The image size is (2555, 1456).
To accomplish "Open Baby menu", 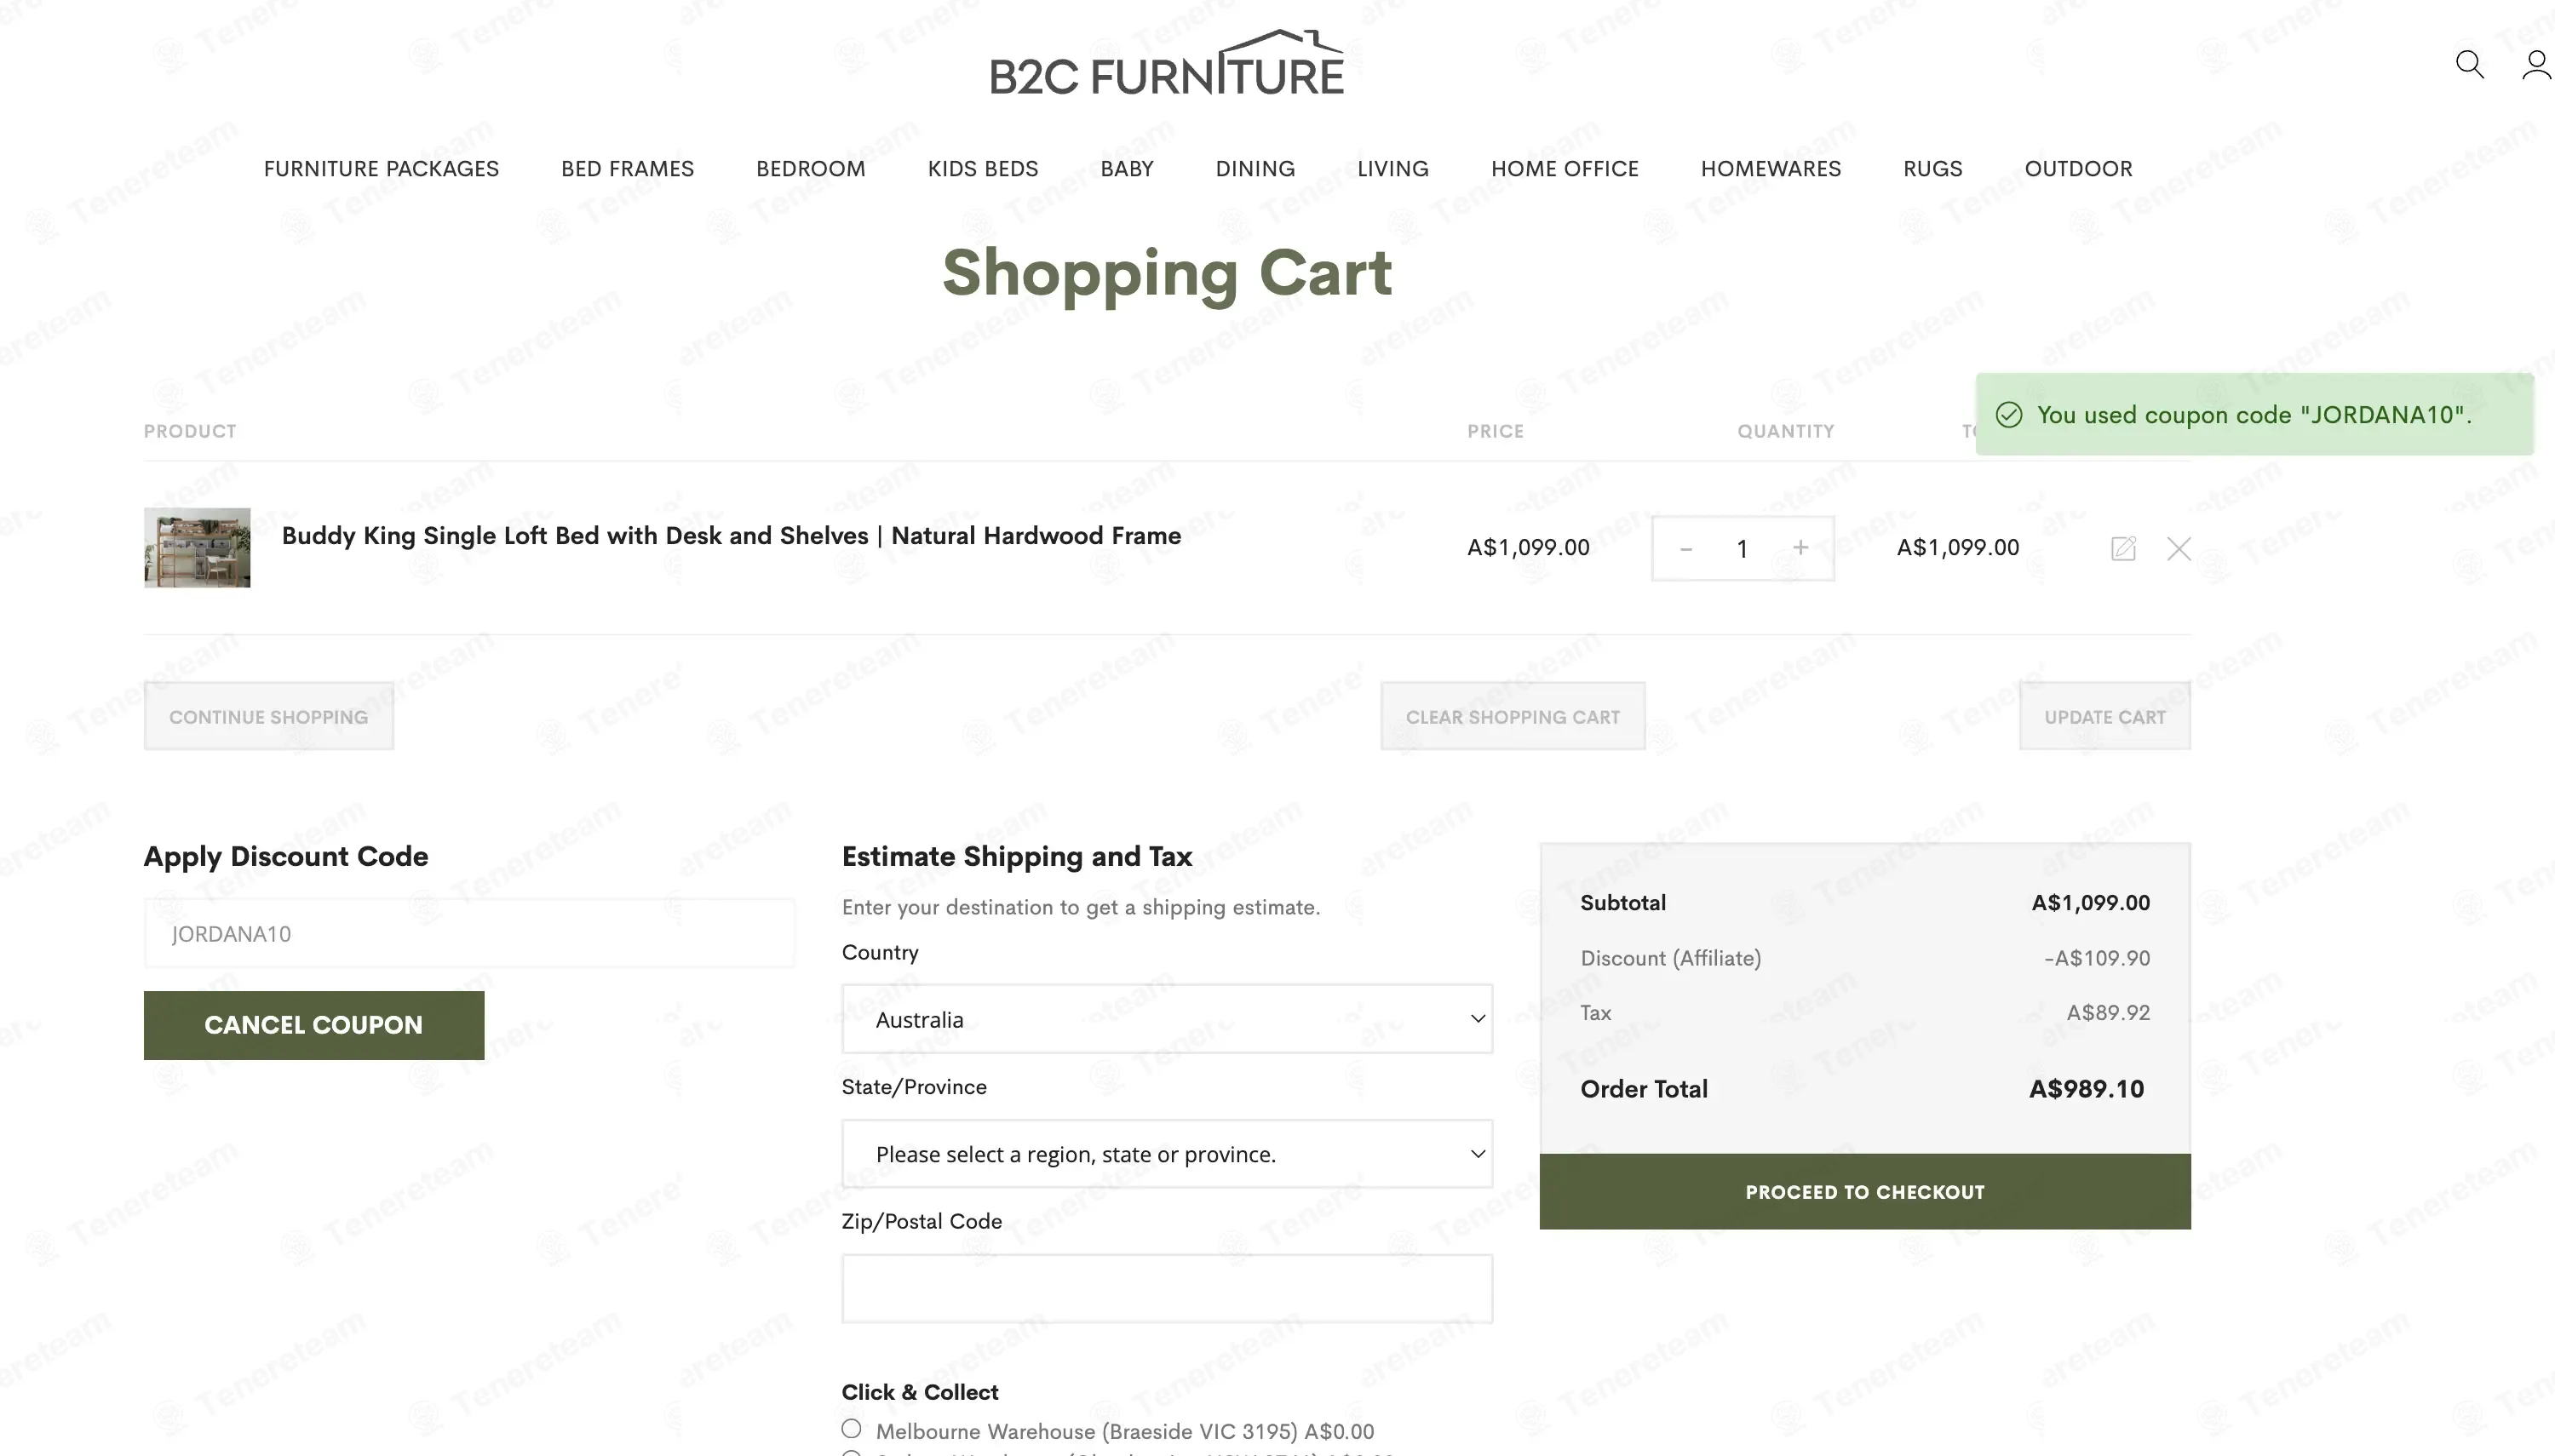I will pos(1127,169).
